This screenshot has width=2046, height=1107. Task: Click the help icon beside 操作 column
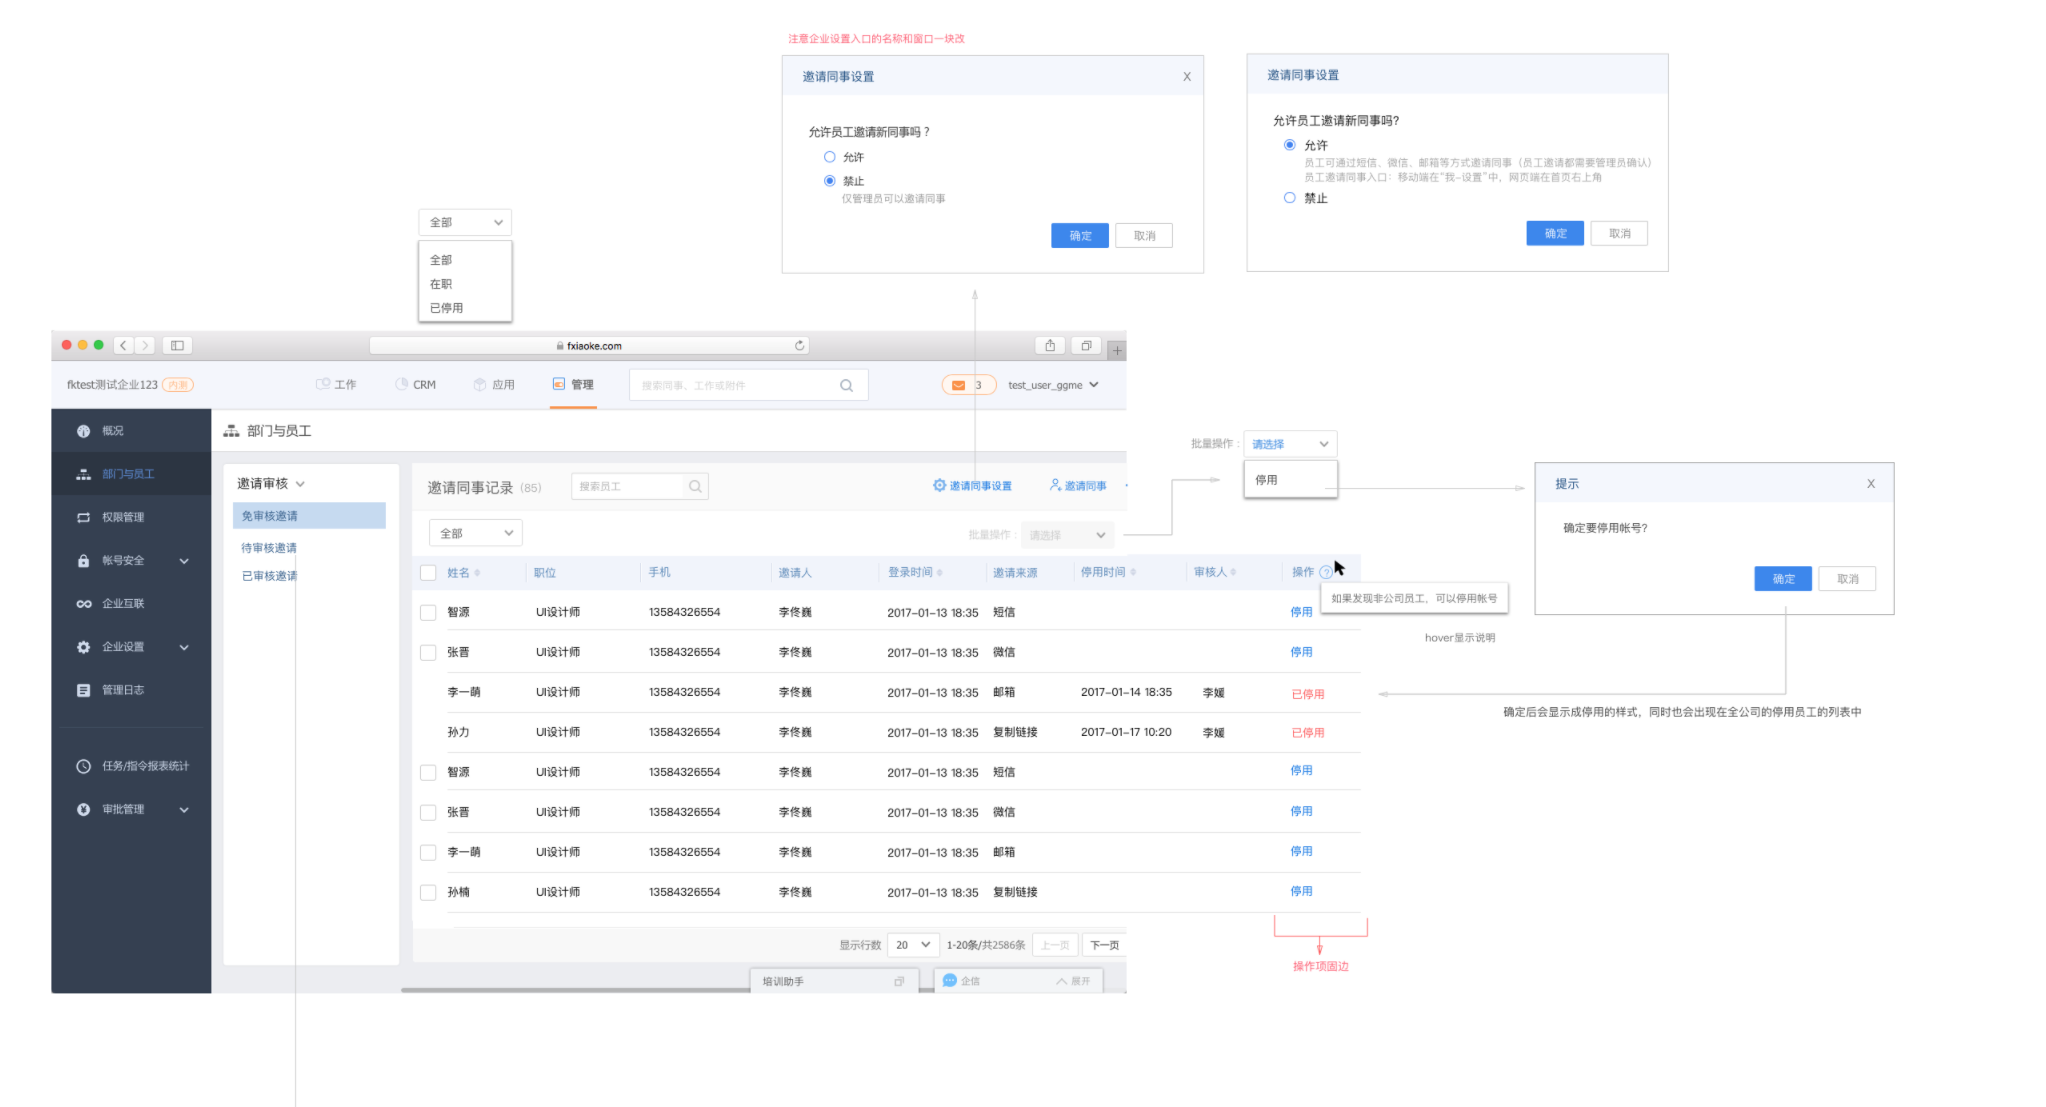click(1325, 572)
